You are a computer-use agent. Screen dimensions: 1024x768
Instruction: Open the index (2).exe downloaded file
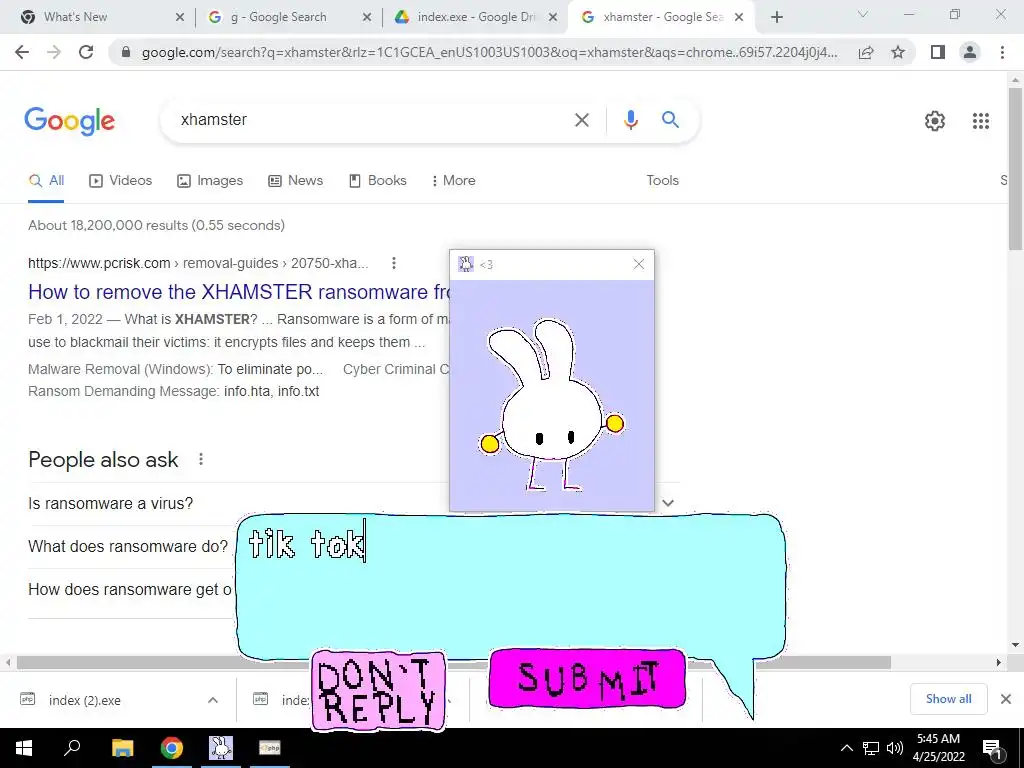[84, 700]
